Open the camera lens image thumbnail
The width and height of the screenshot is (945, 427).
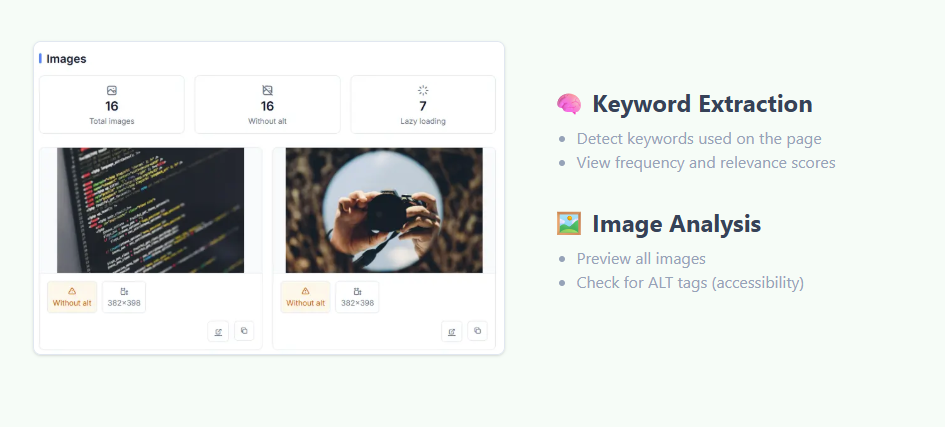[x=384, y=210]
